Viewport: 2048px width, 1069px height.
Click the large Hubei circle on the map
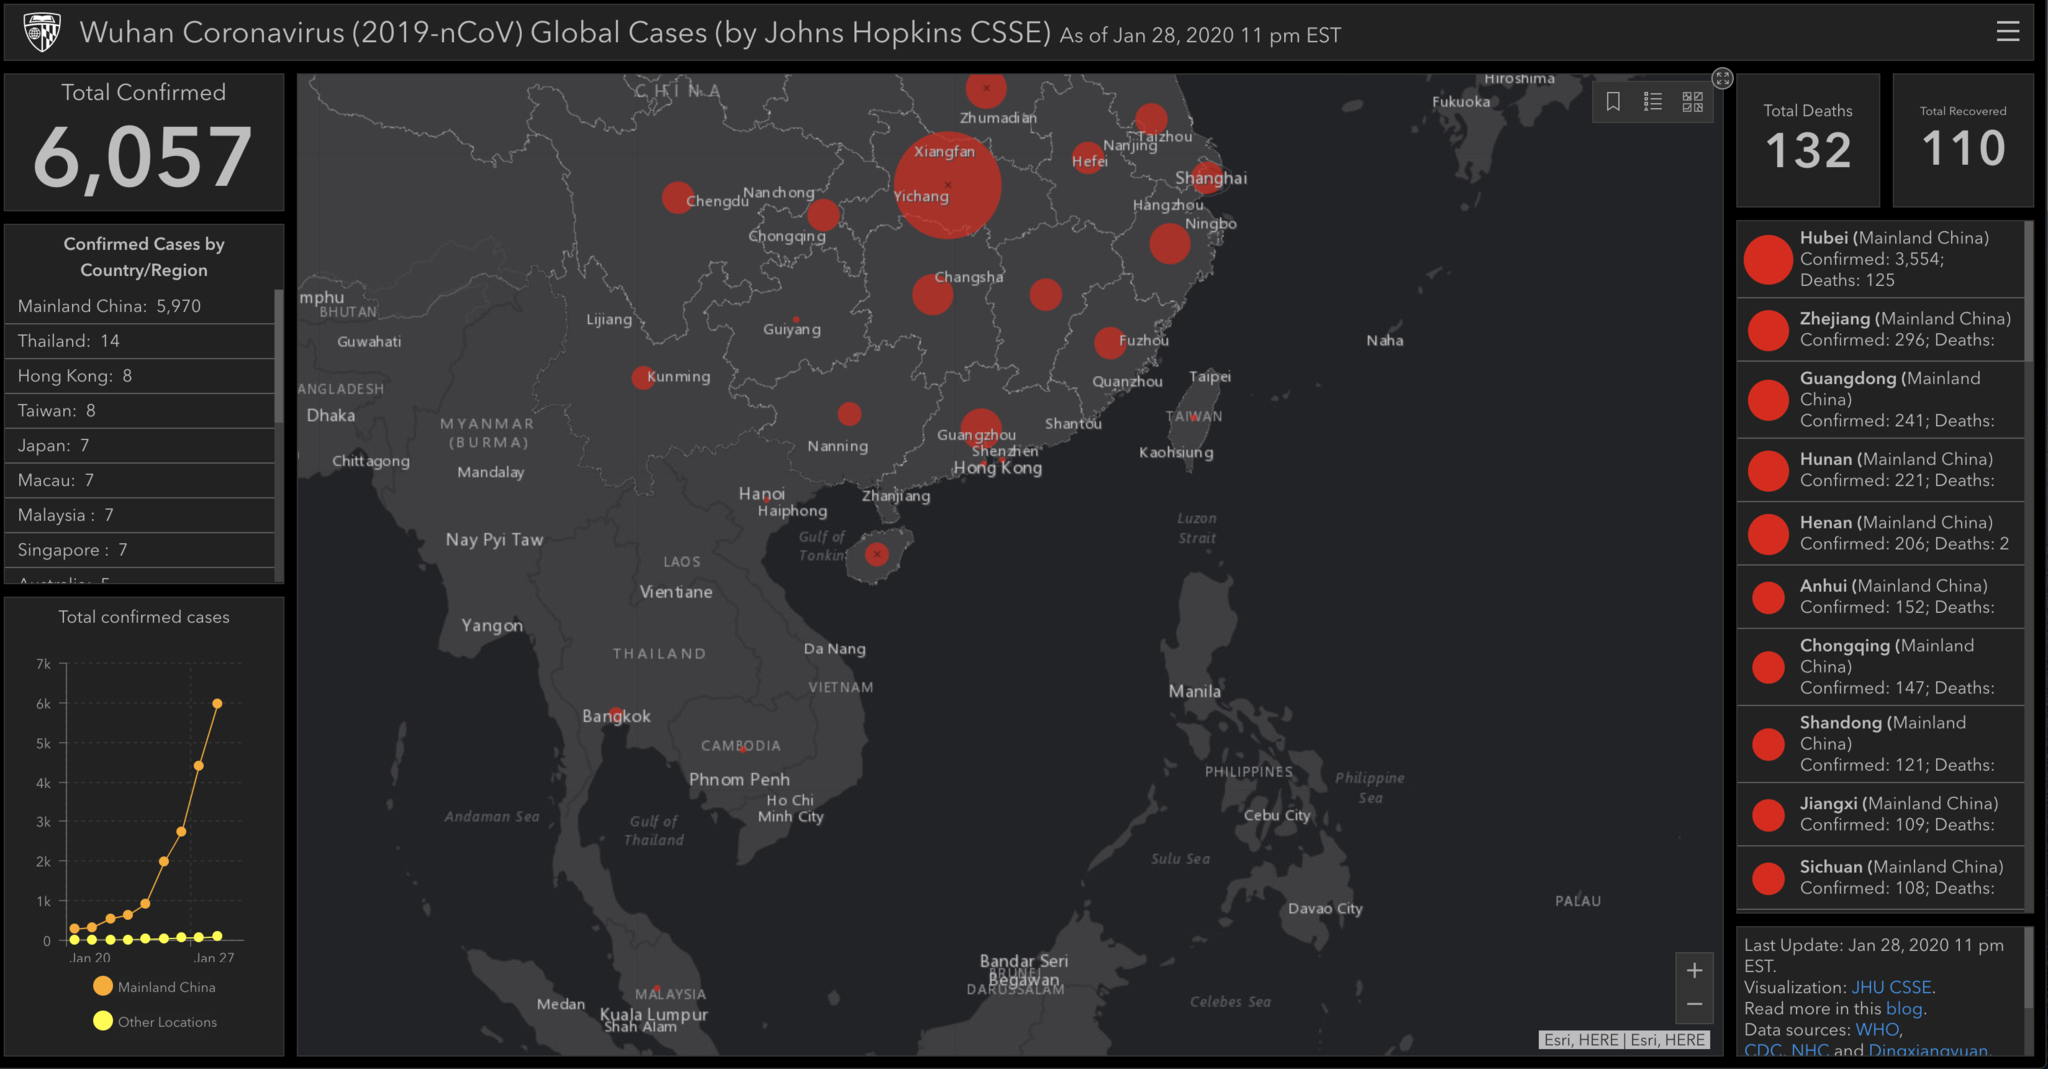tap(947, 185)
